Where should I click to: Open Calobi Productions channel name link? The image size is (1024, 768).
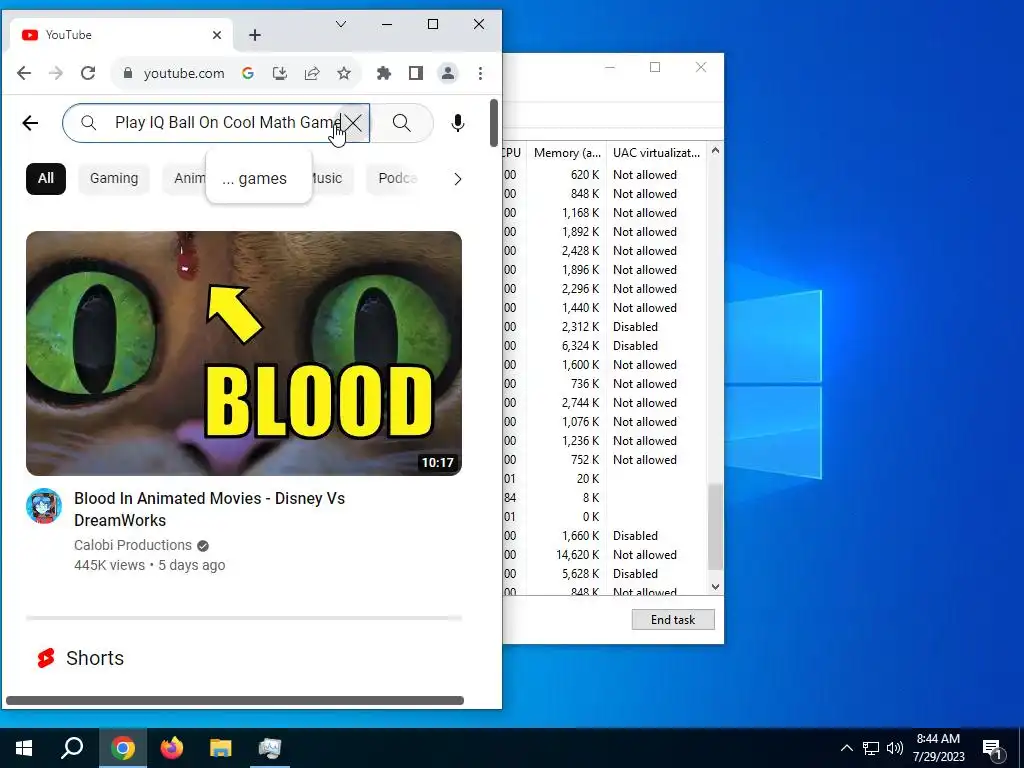point(133,545)
